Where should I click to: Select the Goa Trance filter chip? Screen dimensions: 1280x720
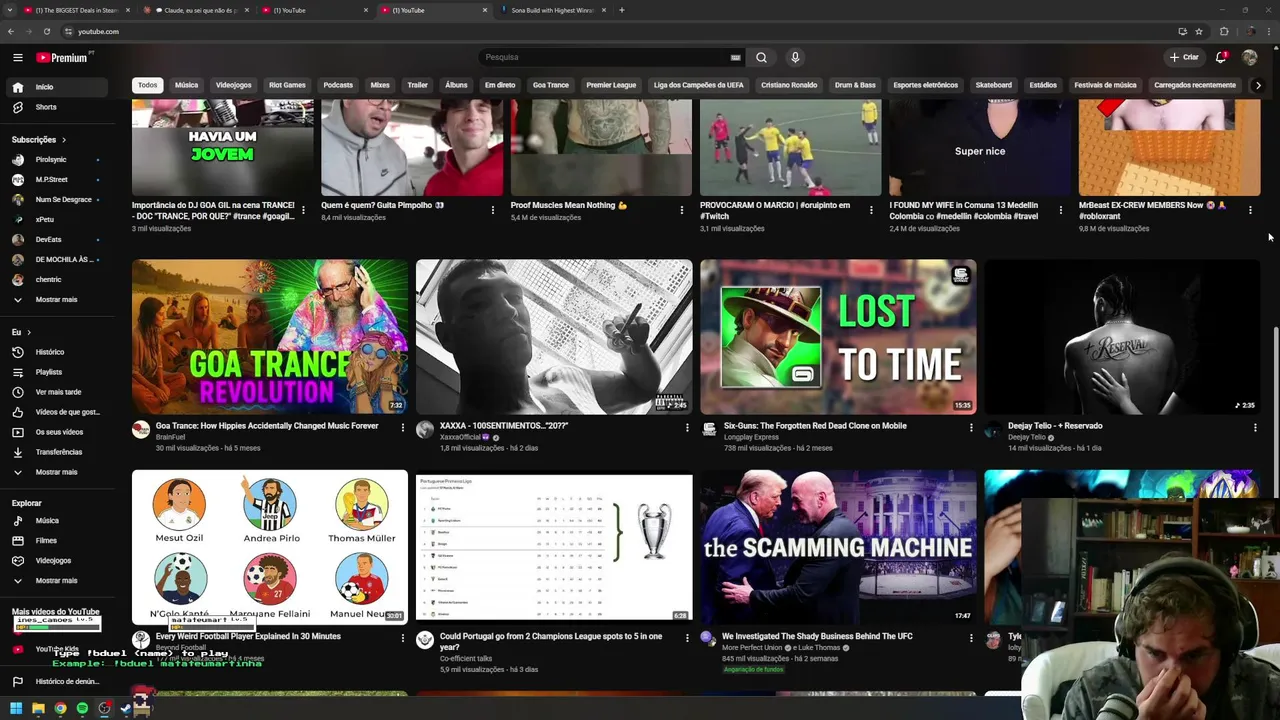coord(551,85)
